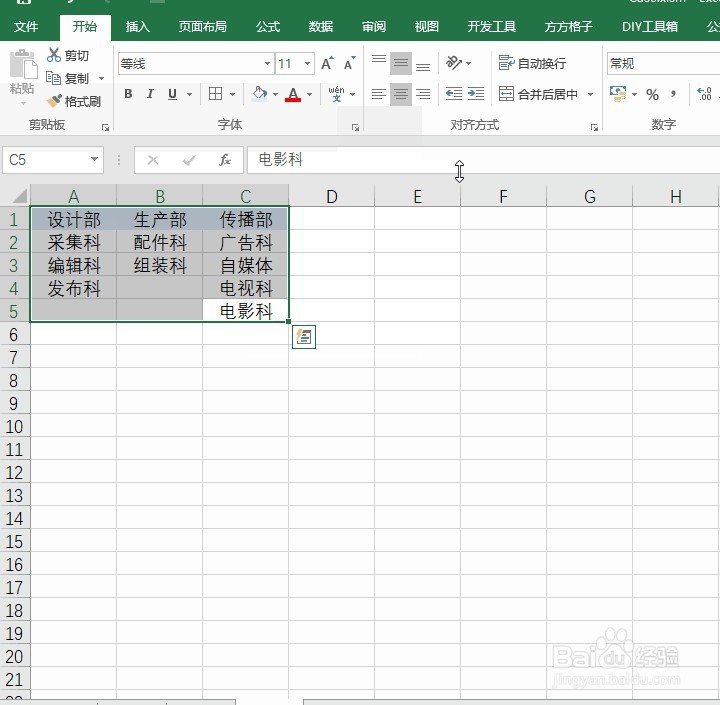The width and height of the screenshot is (720, 705).
Task: Click the decrease indent icon
Action: tap(454, 94)
